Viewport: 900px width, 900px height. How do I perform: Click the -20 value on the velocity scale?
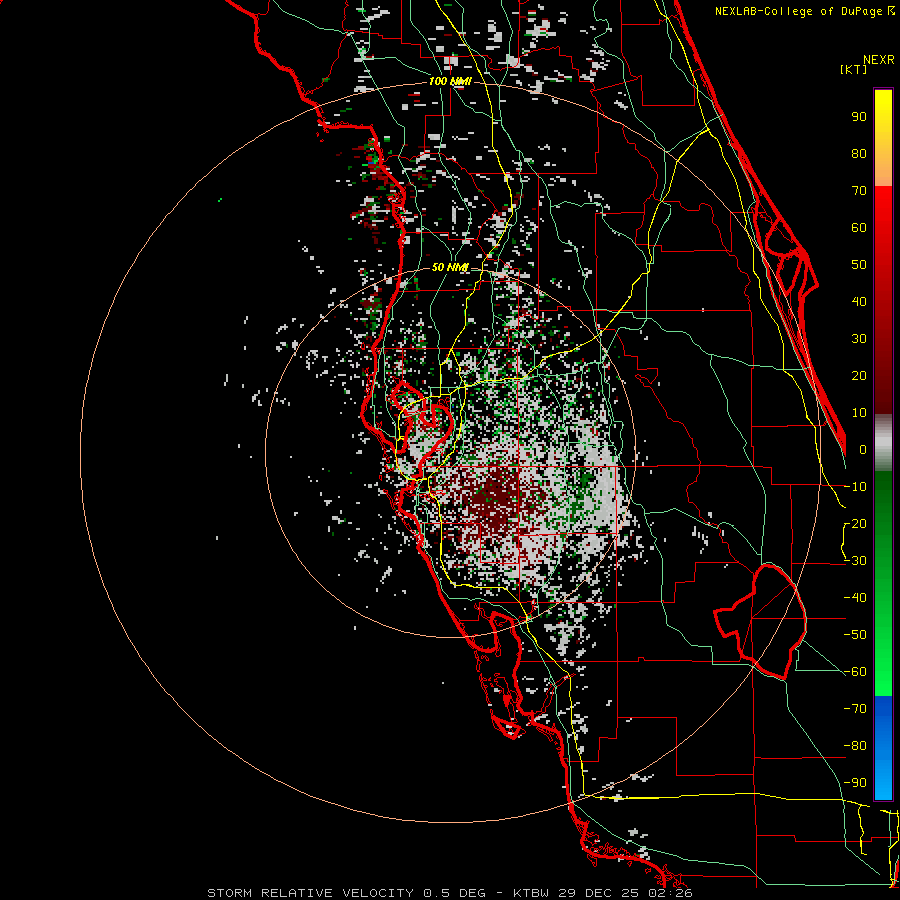coord(855,523)
